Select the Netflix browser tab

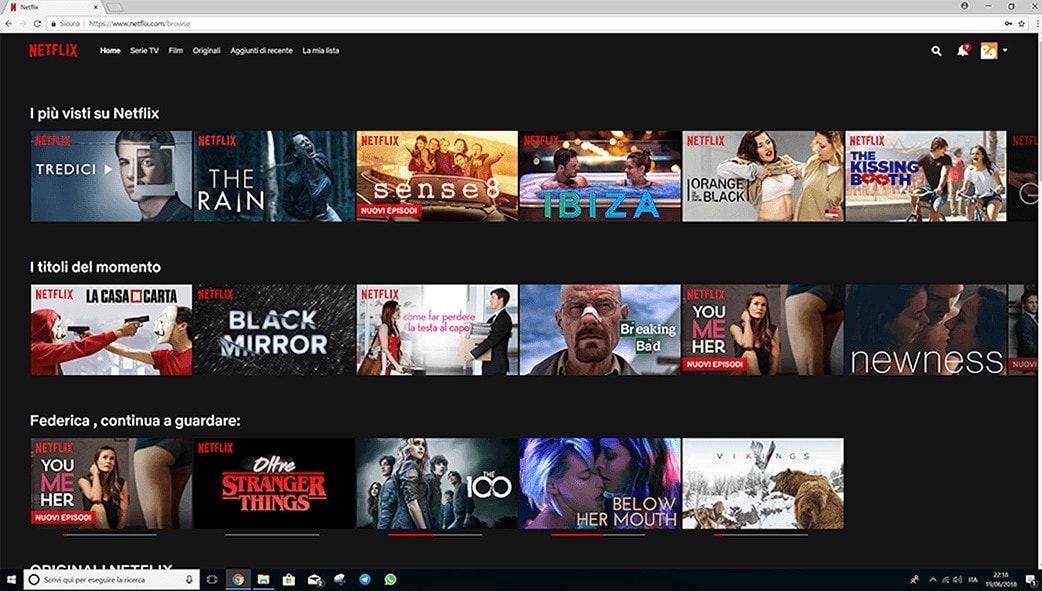click(52, 7)
